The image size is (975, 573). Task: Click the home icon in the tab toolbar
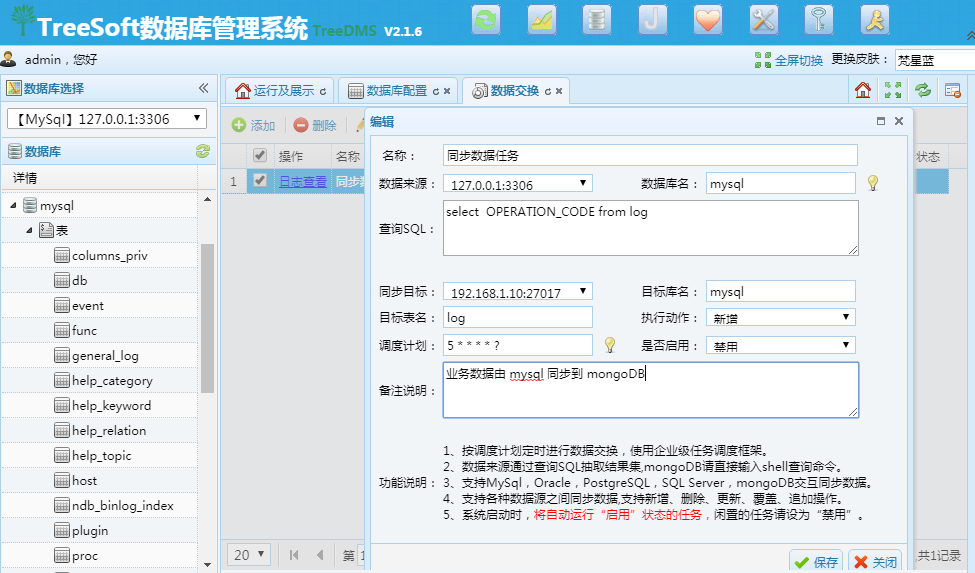coord(862,90)
